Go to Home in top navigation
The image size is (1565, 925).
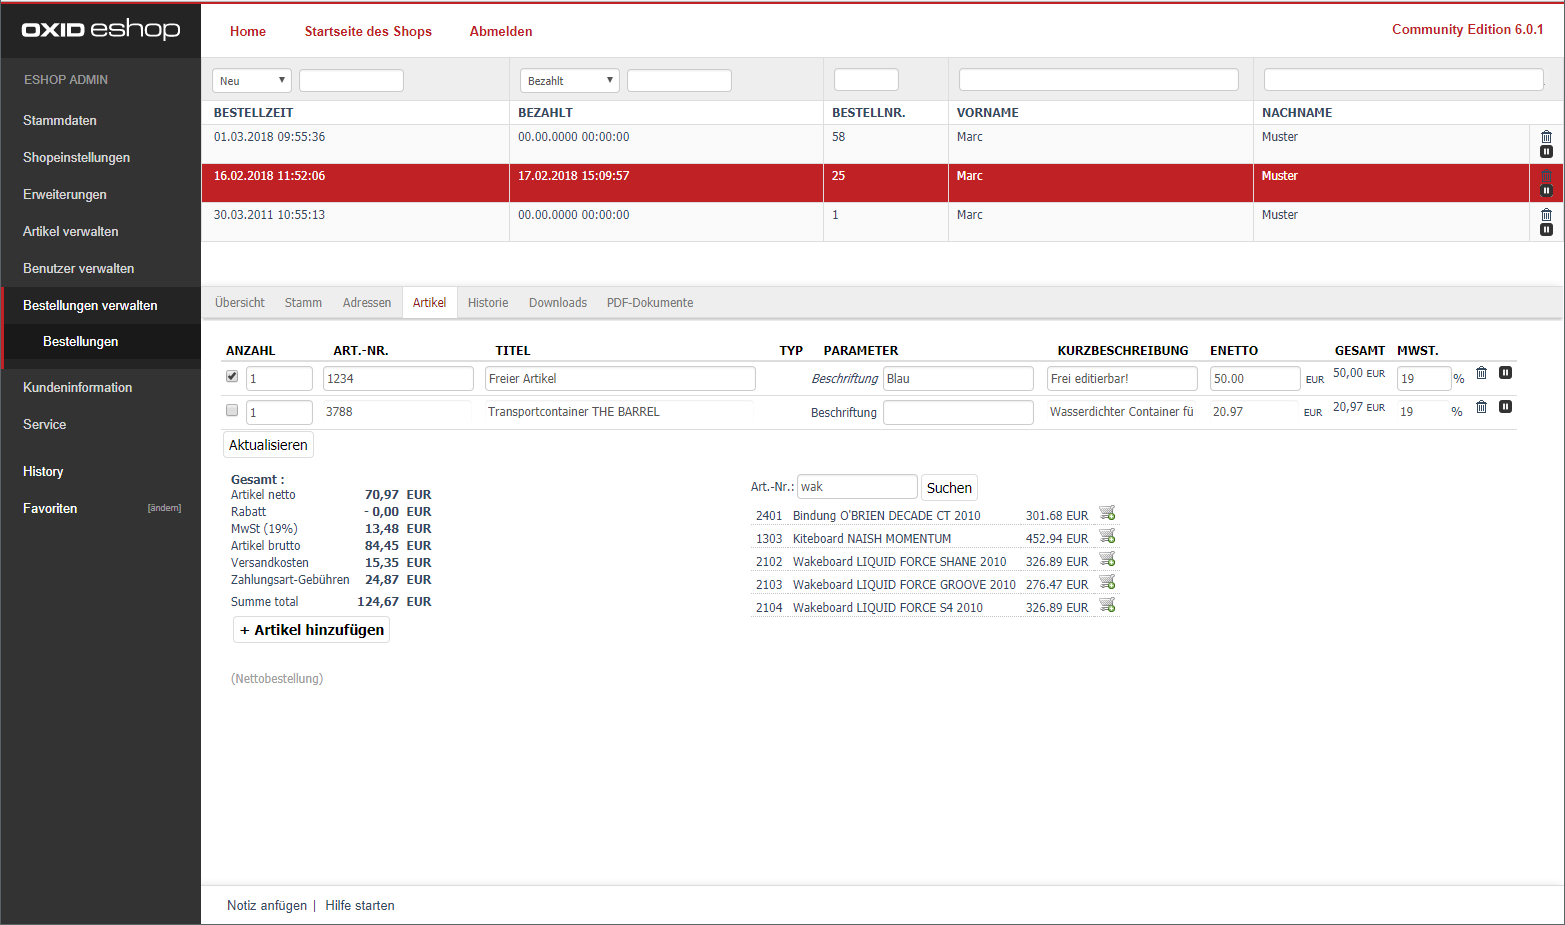coord(248,31)
